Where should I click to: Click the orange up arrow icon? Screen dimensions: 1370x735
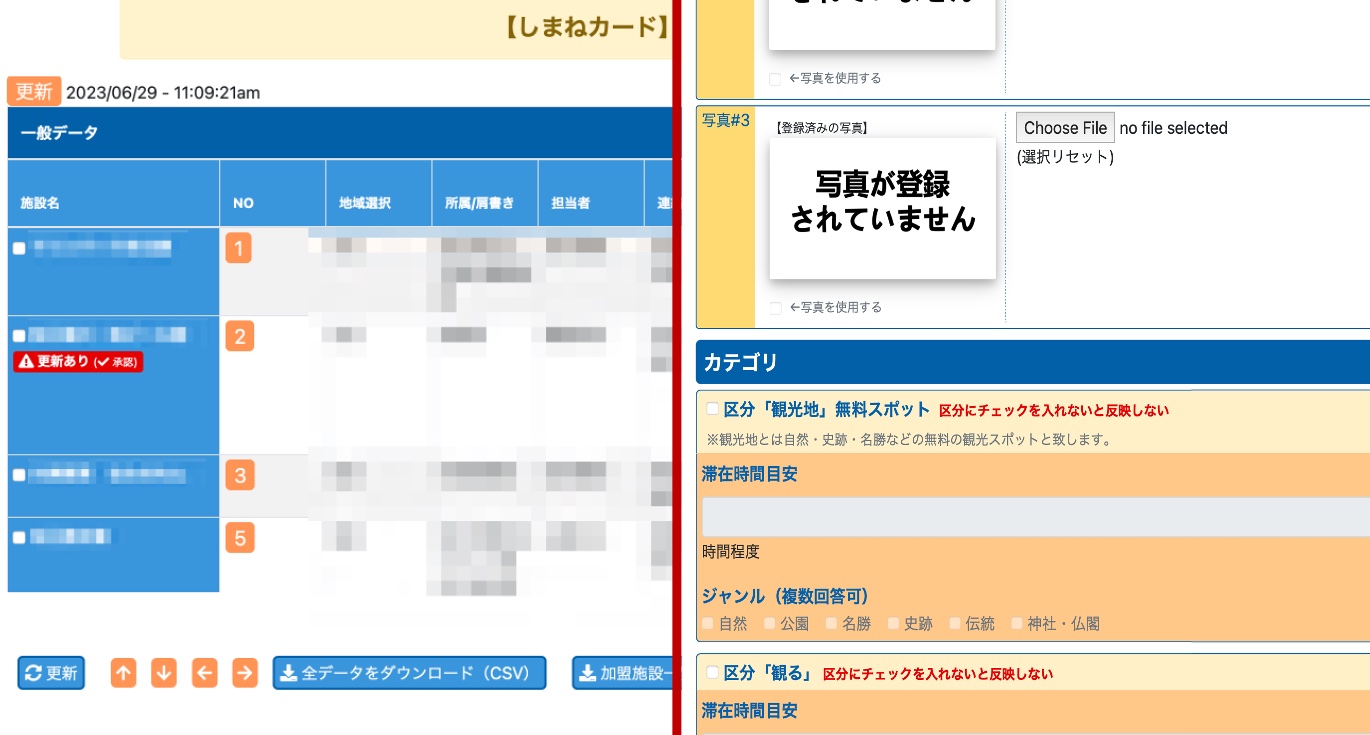123,673
